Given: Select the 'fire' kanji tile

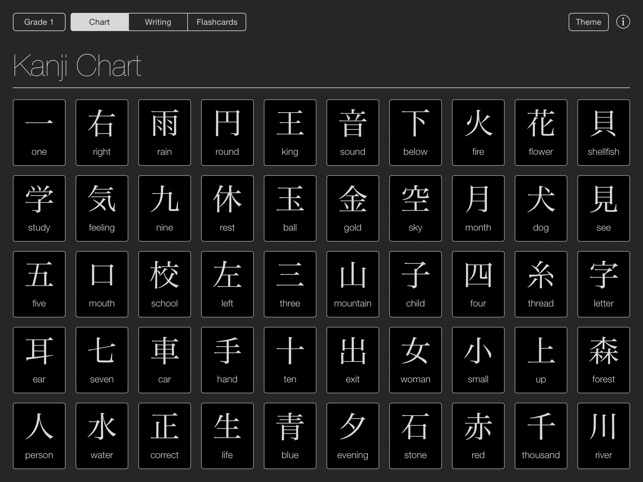Looking at the screenshot, I should pyautogui.click(x=478, y=132).
